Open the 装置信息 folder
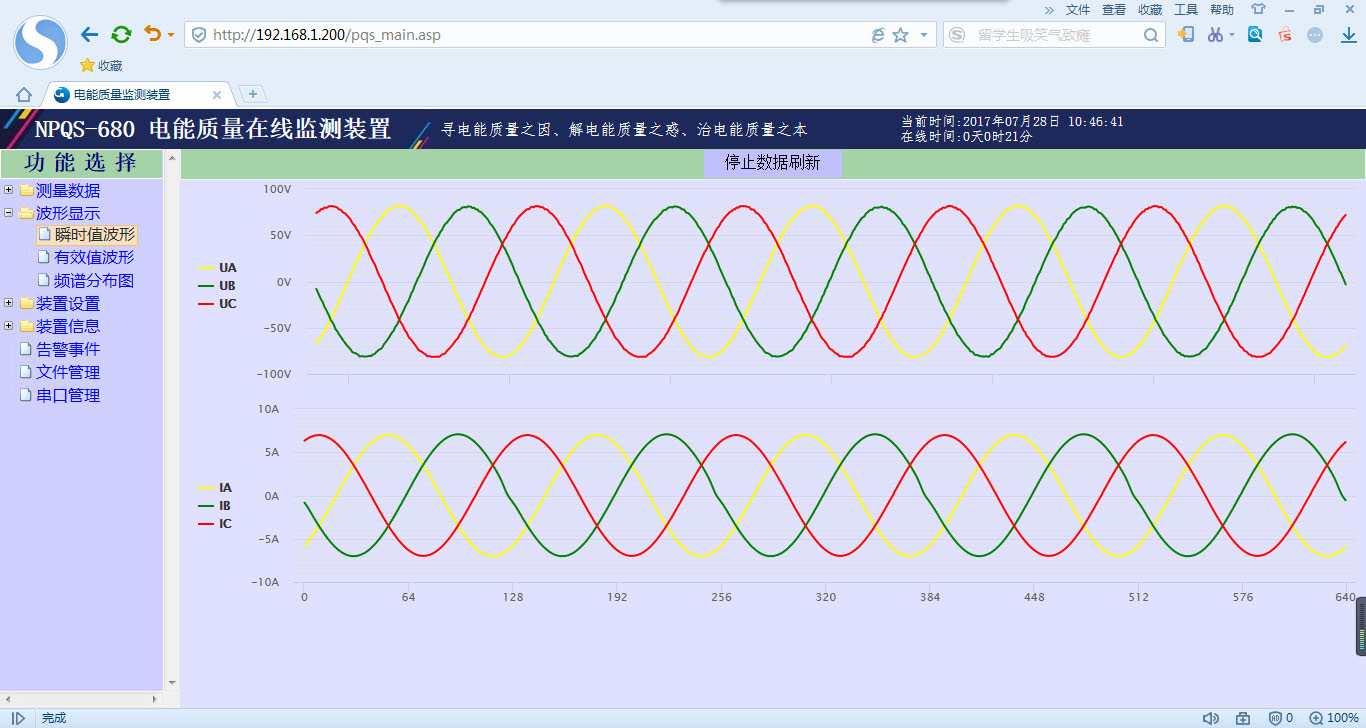Image resolution: width=1366 pixels, height=728 pixels. pos(68,326)
